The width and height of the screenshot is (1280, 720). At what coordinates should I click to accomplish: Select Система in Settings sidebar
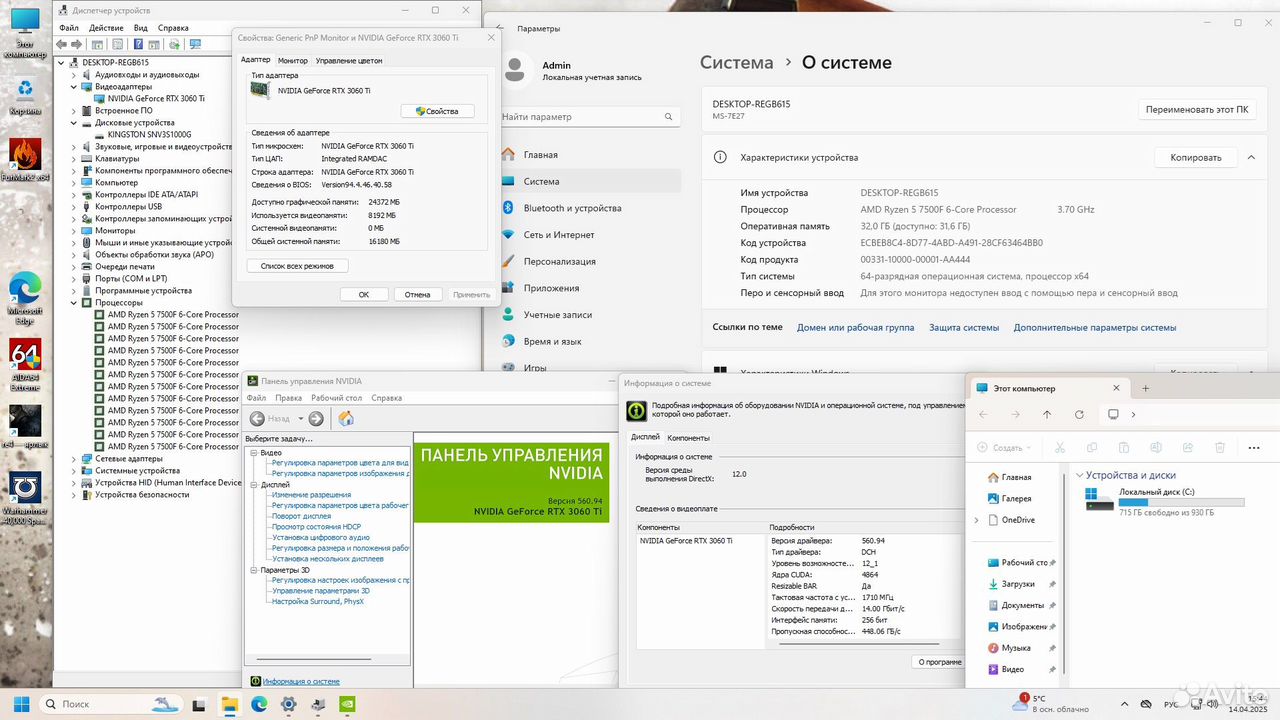tap(591, 181)
